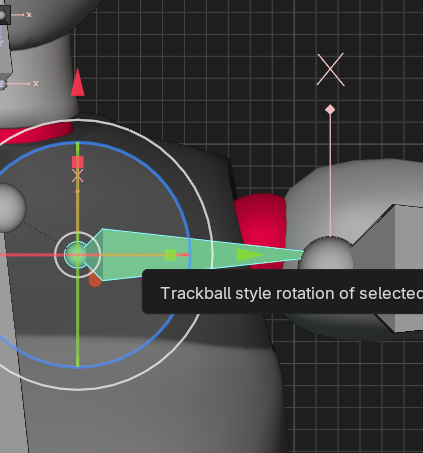The height and width of the screenshot is (453, 423).
Task: Click the green triangle arrow on the bone
Action: [x=250, y=255]
